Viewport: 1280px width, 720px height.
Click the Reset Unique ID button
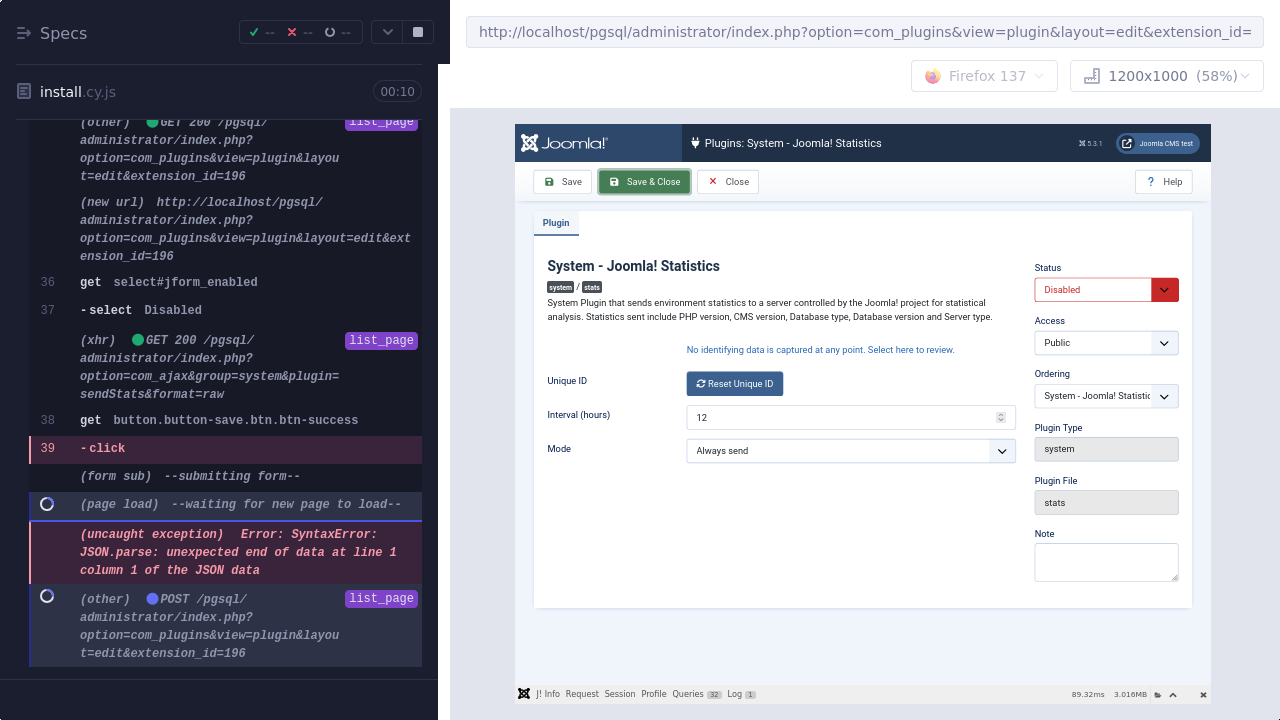735,384
